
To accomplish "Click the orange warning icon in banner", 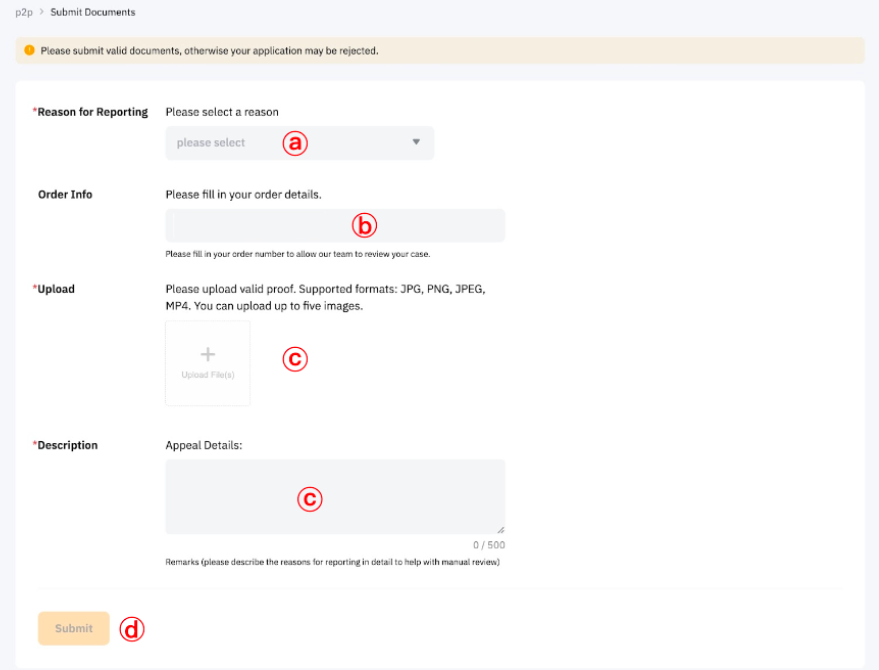I will point(29,50).
